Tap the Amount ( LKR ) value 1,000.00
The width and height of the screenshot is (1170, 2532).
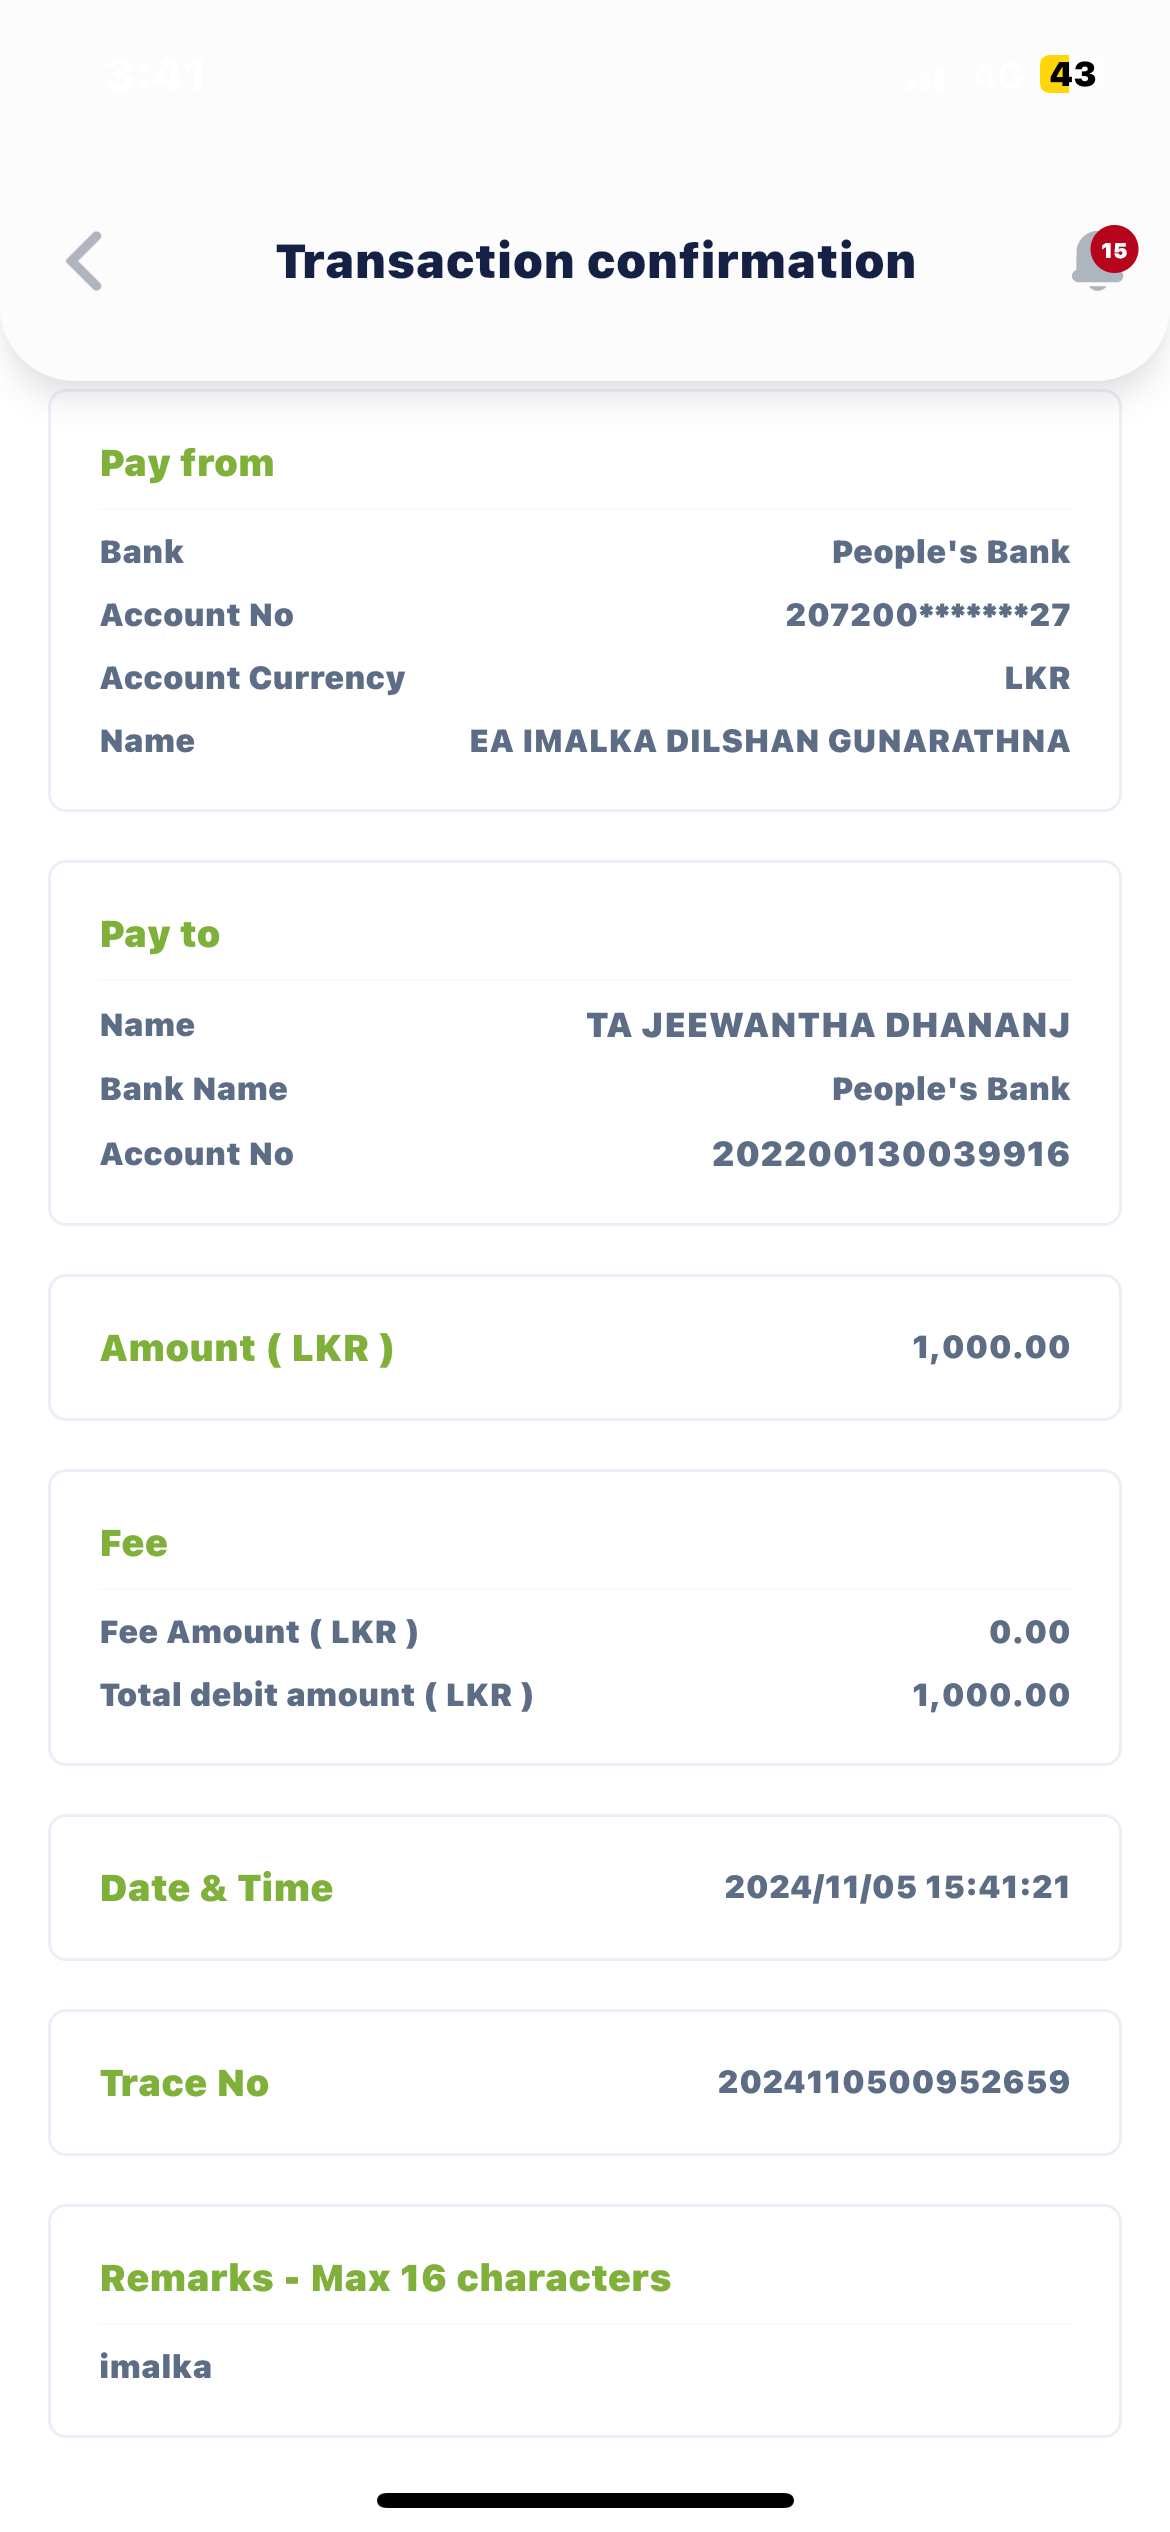pos(990,1347)
